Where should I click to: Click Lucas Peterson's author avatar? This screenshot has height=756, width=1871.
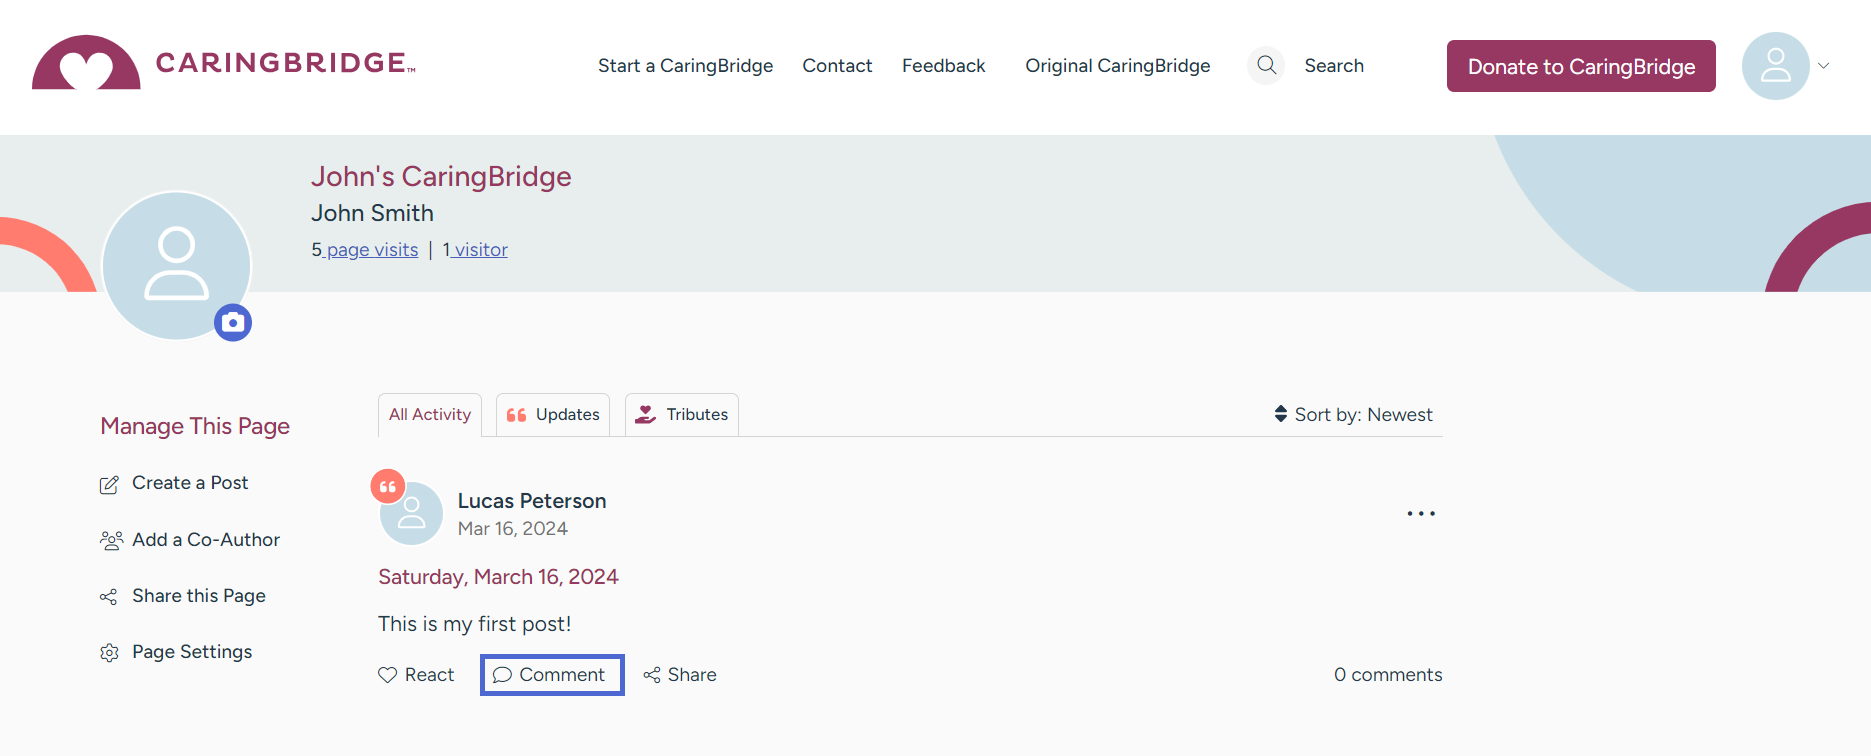tap(411, 514)
